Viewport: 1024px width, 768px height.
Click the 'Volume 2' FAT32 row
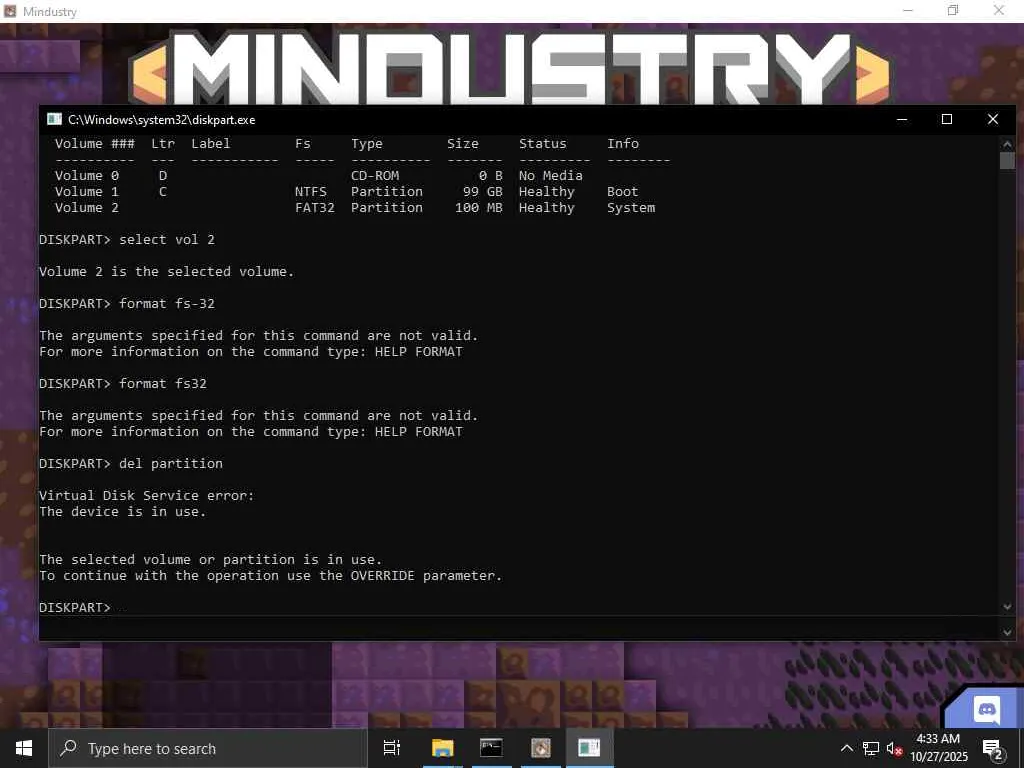click(355, 208)
